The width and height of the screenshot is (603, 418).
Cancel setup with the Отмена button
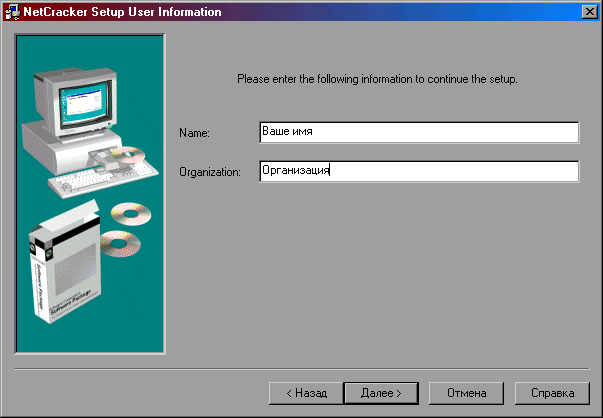(466, 393)
